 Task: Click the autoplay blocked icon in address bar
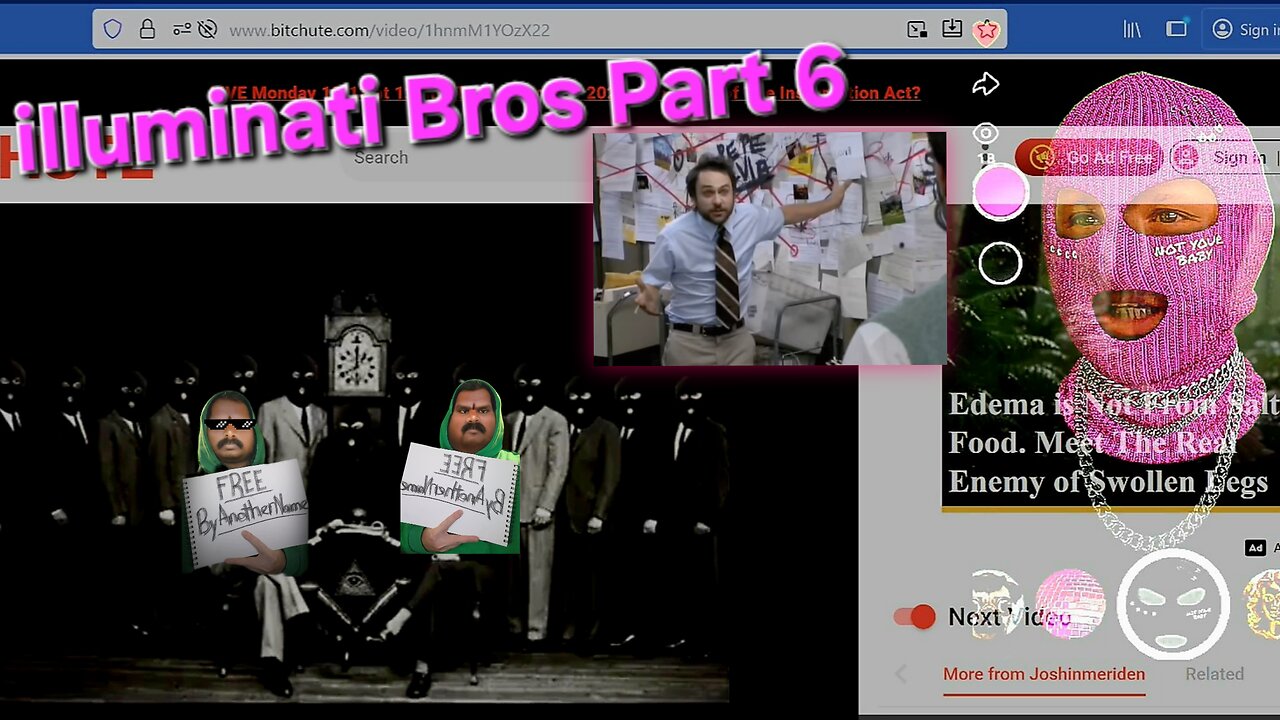[207, 30]
